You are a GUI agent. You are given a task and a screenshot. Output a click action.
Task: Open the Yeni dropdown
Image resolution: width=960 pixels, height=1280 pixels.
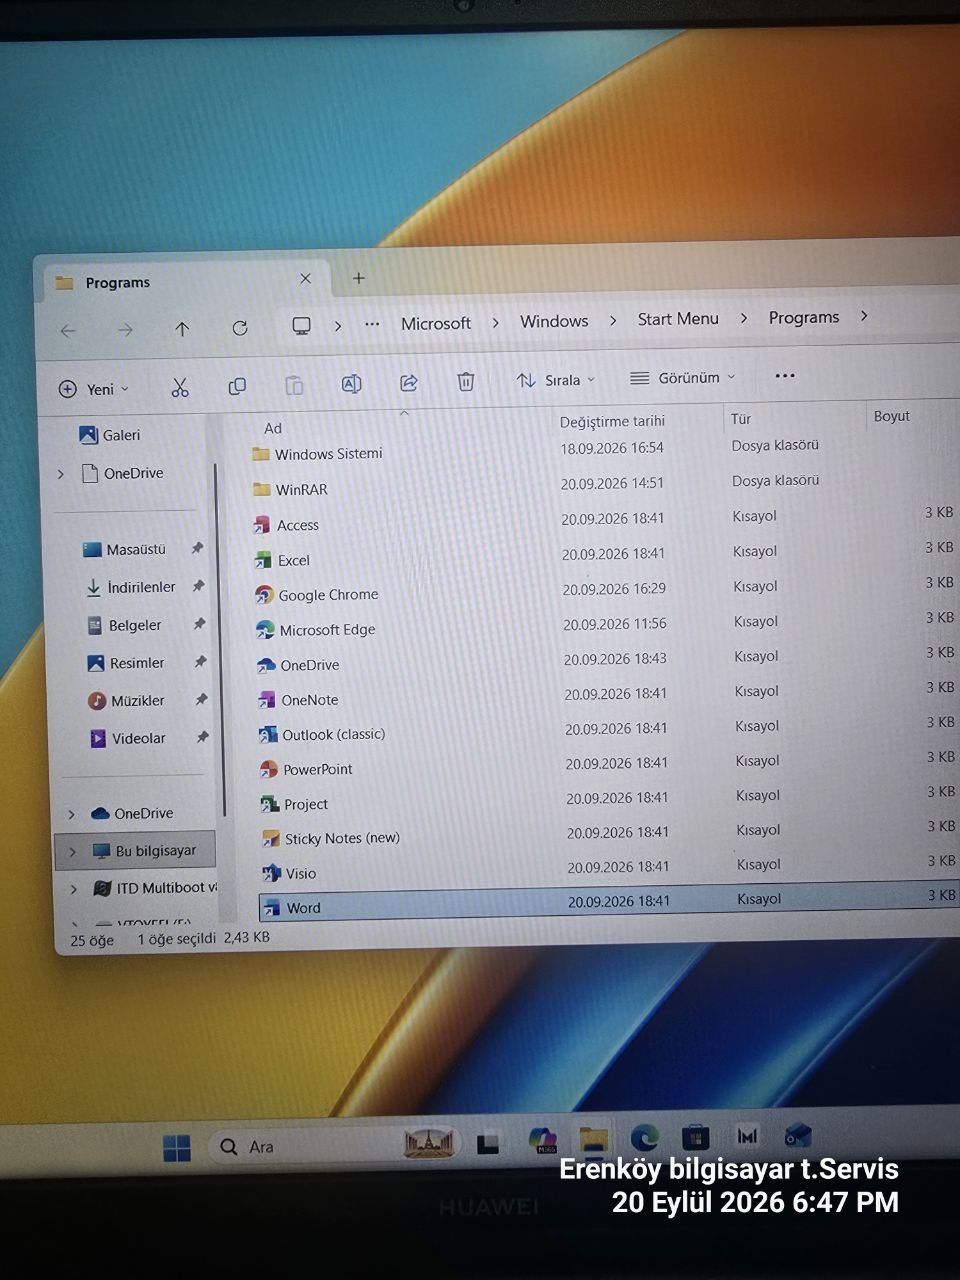pyautogui.click(x=95, y=389)
